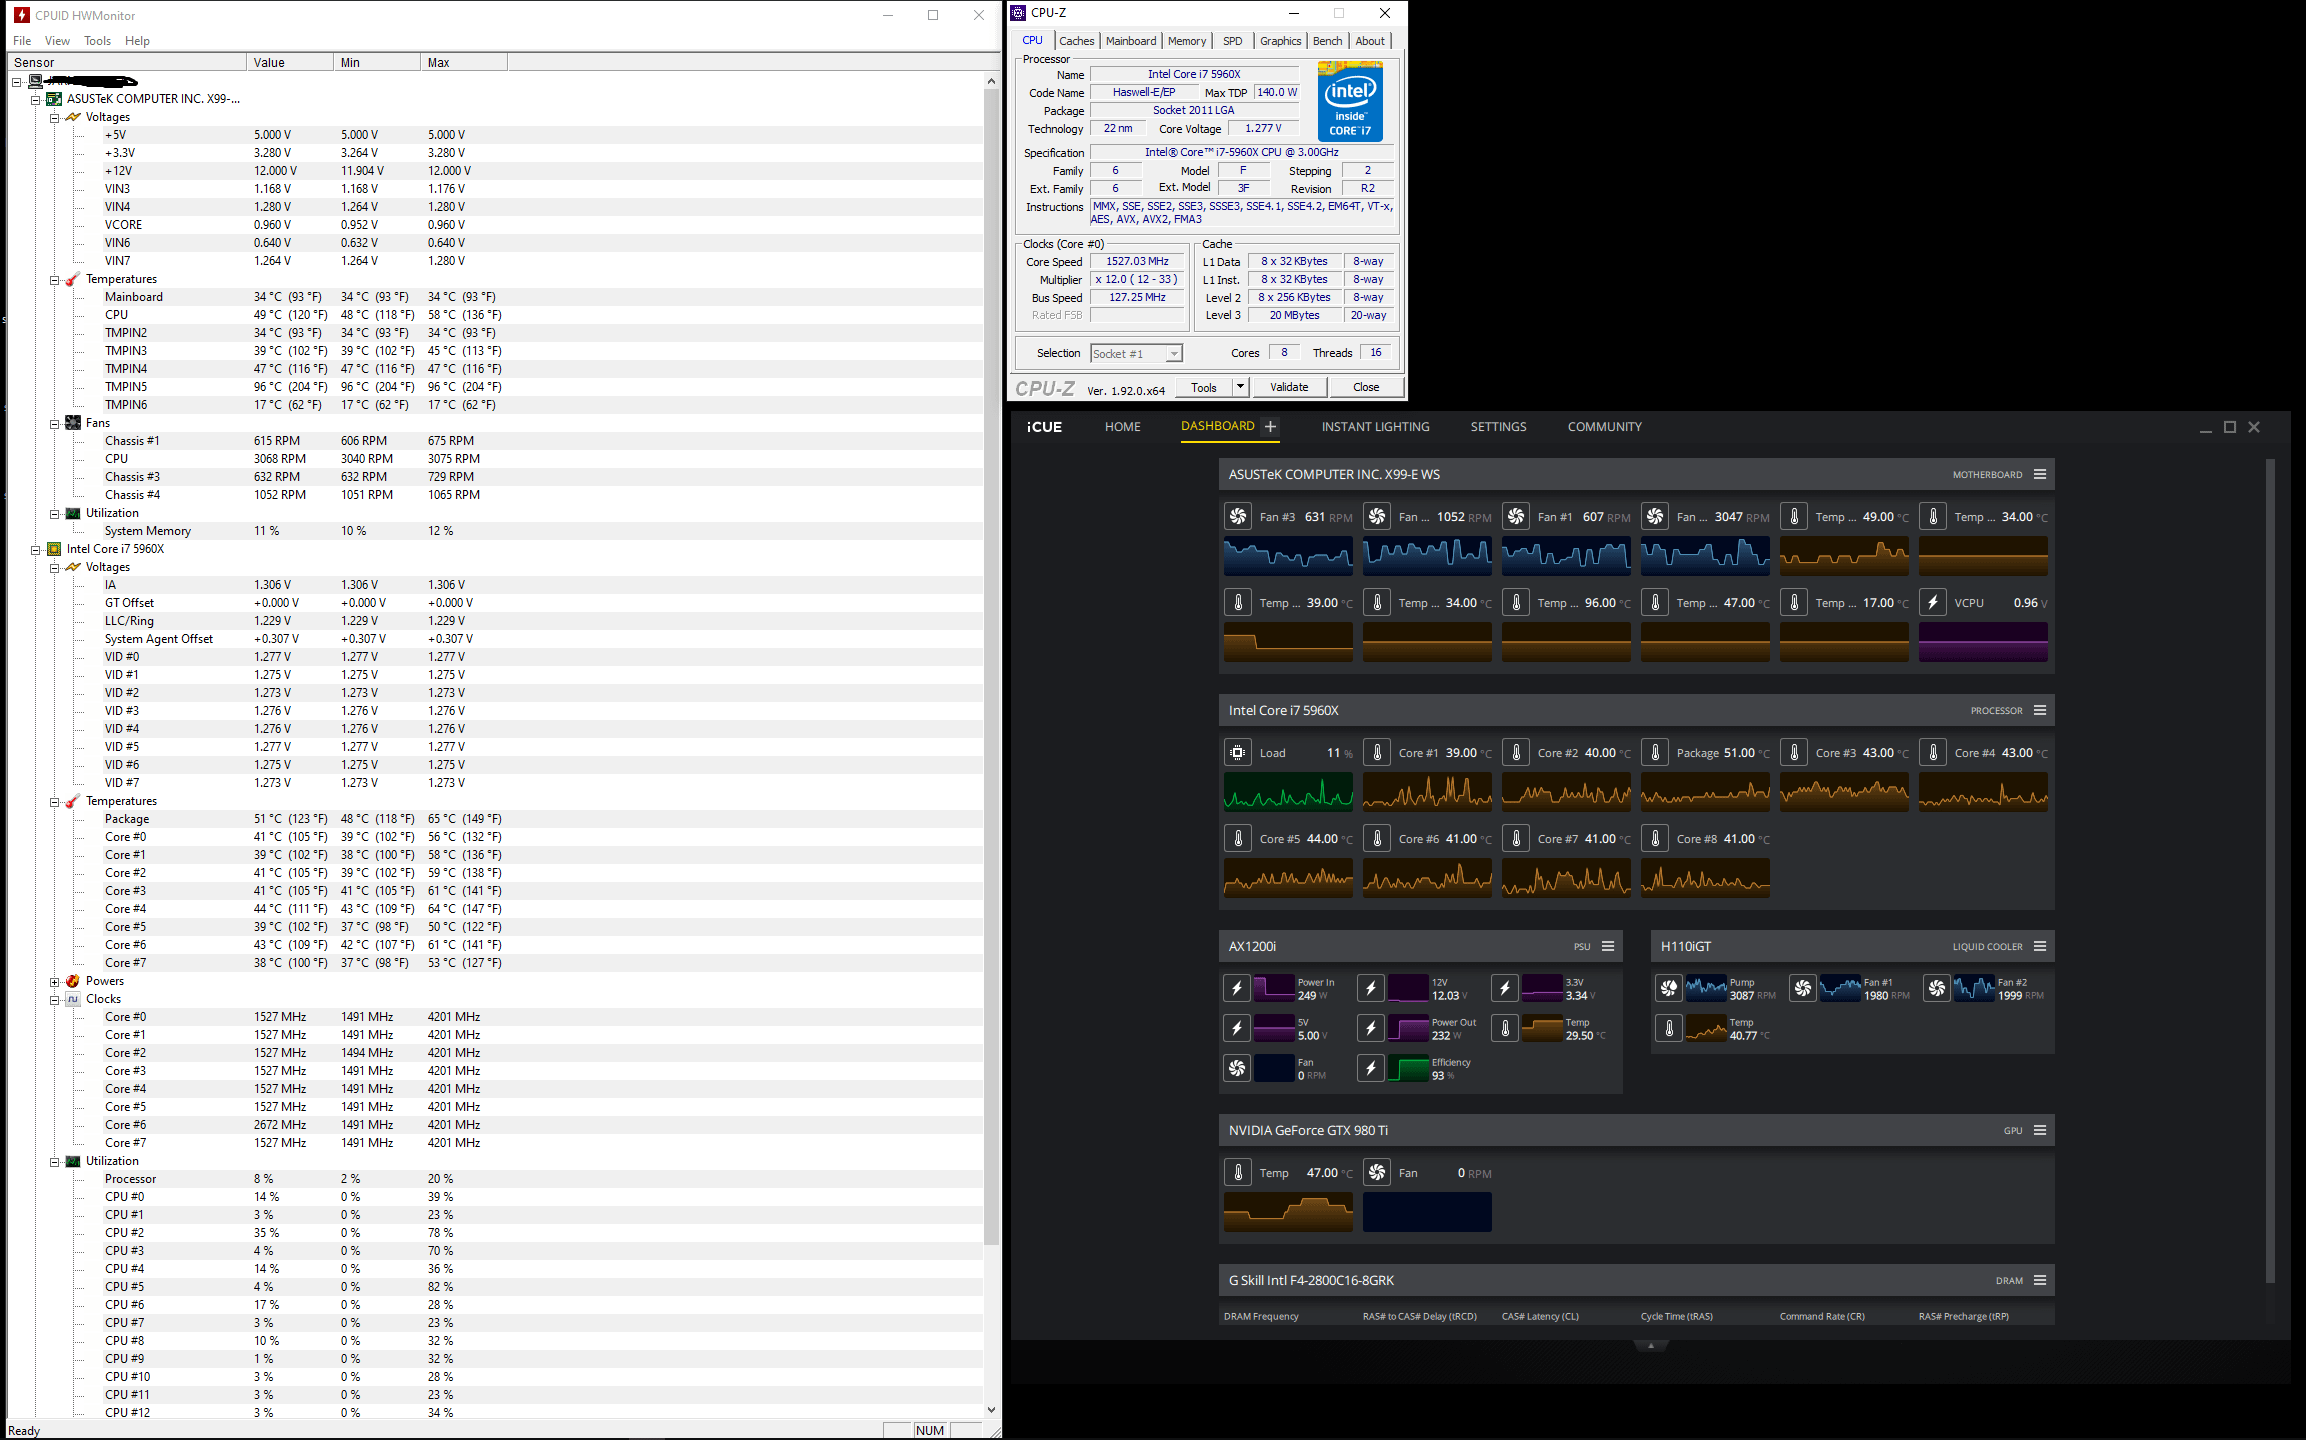This screenshot has width=2306, height=1440.
Task: Collapse the Intel Core i7 5960X tree node
Action: point(36,550)
